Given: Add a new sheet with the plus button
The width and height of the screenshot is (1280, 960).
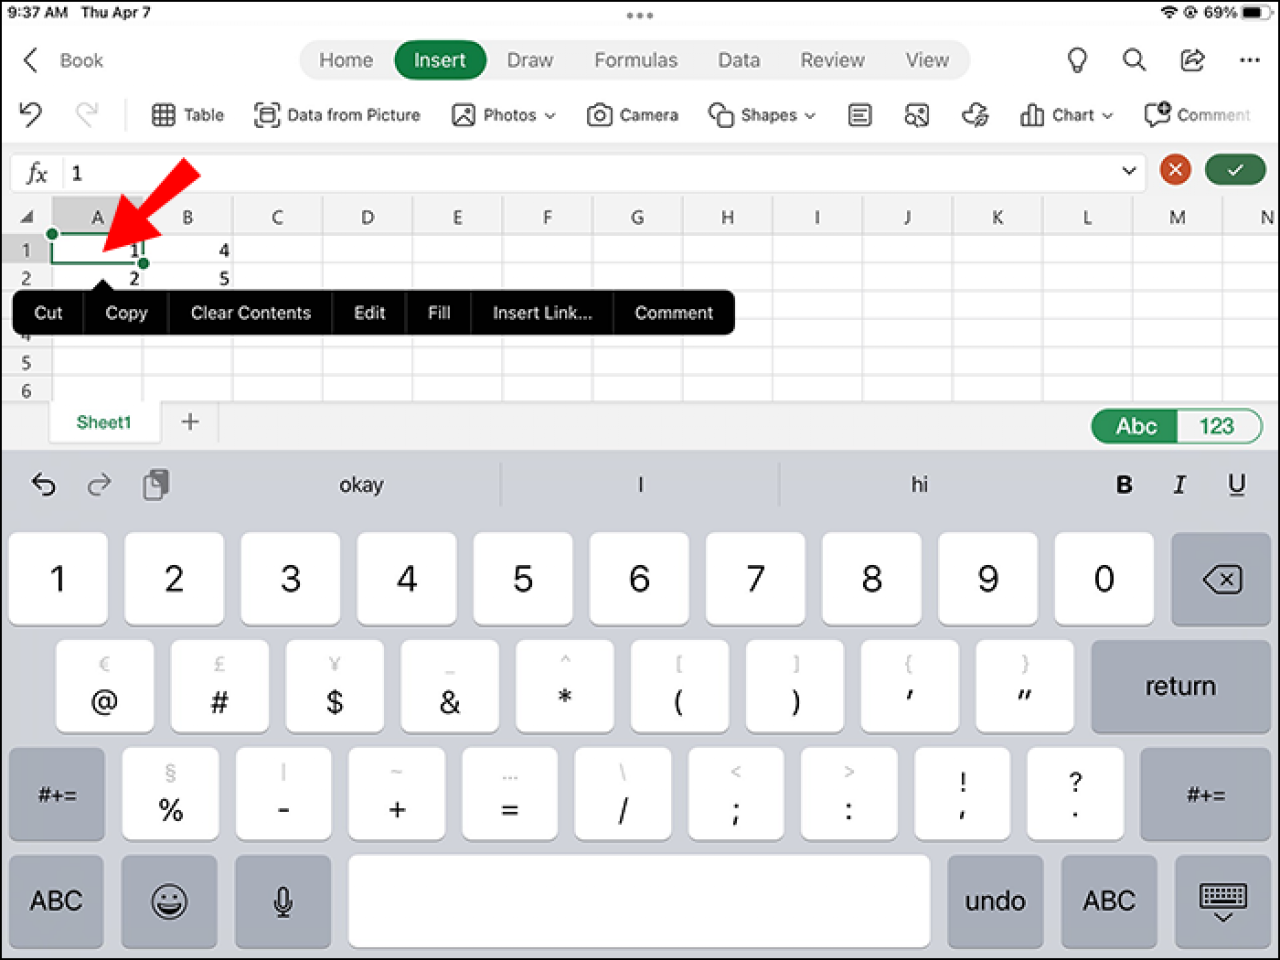Looking at the screenshot, I should (x=190, y=422).
